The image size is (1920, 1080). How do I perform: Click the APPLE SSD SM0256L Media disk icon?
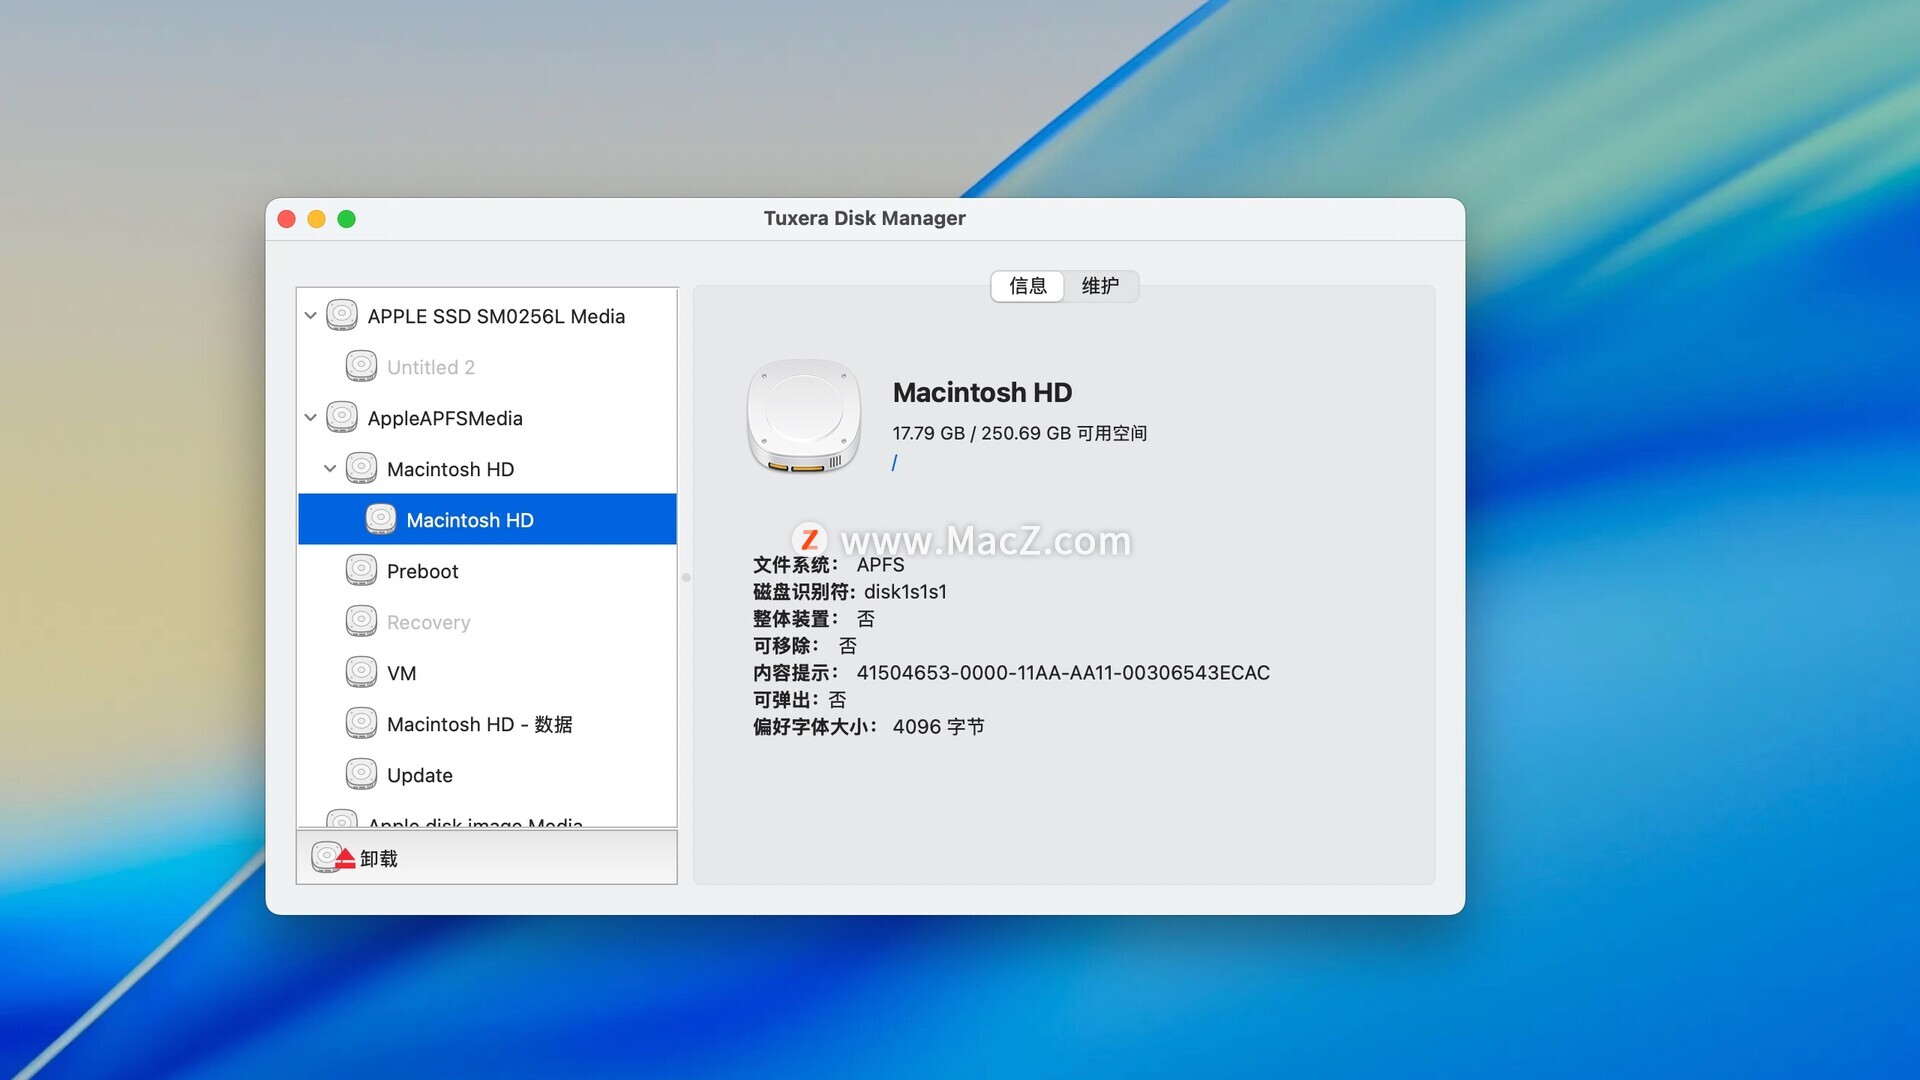point(342,315)
